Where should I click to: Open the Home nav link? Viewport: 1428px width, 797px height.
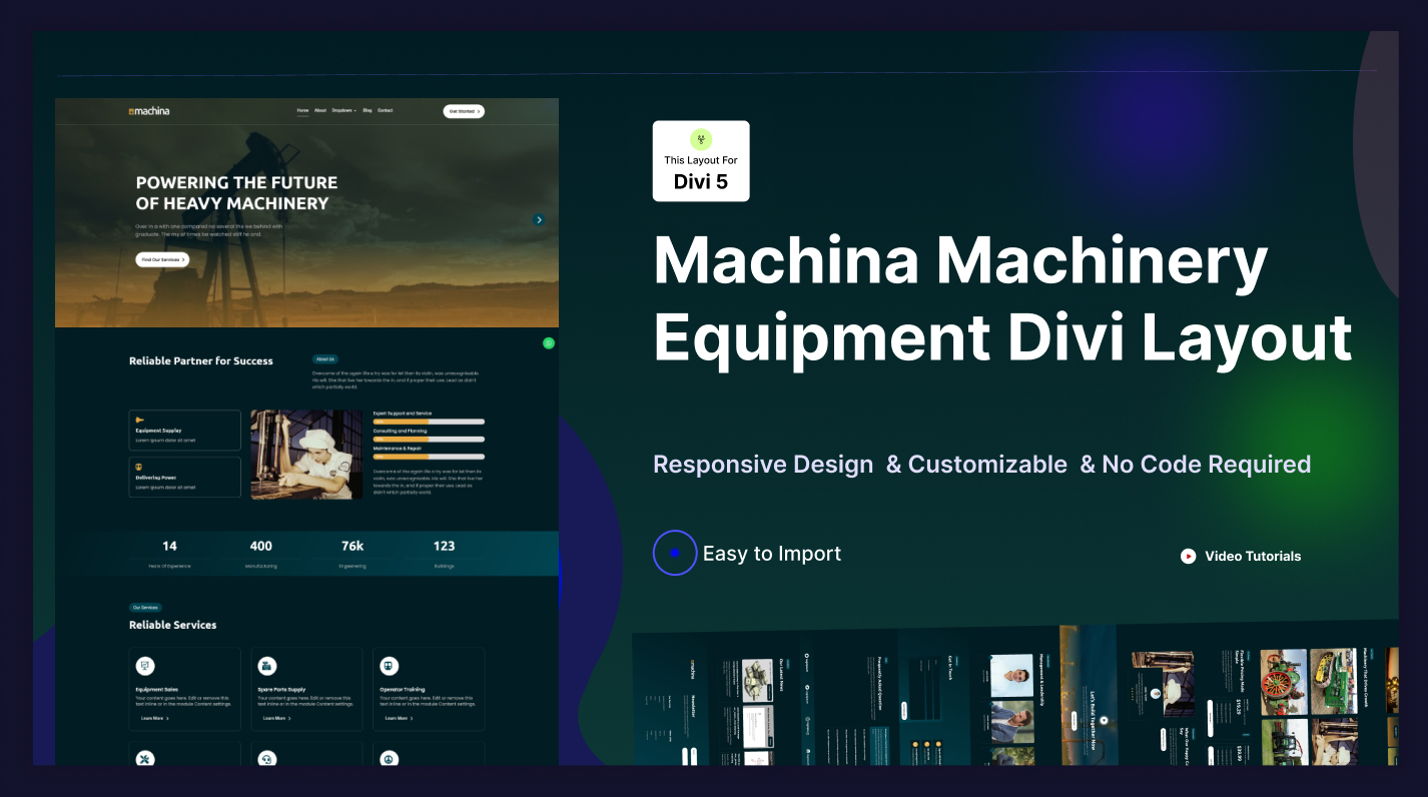coord(303,111)
